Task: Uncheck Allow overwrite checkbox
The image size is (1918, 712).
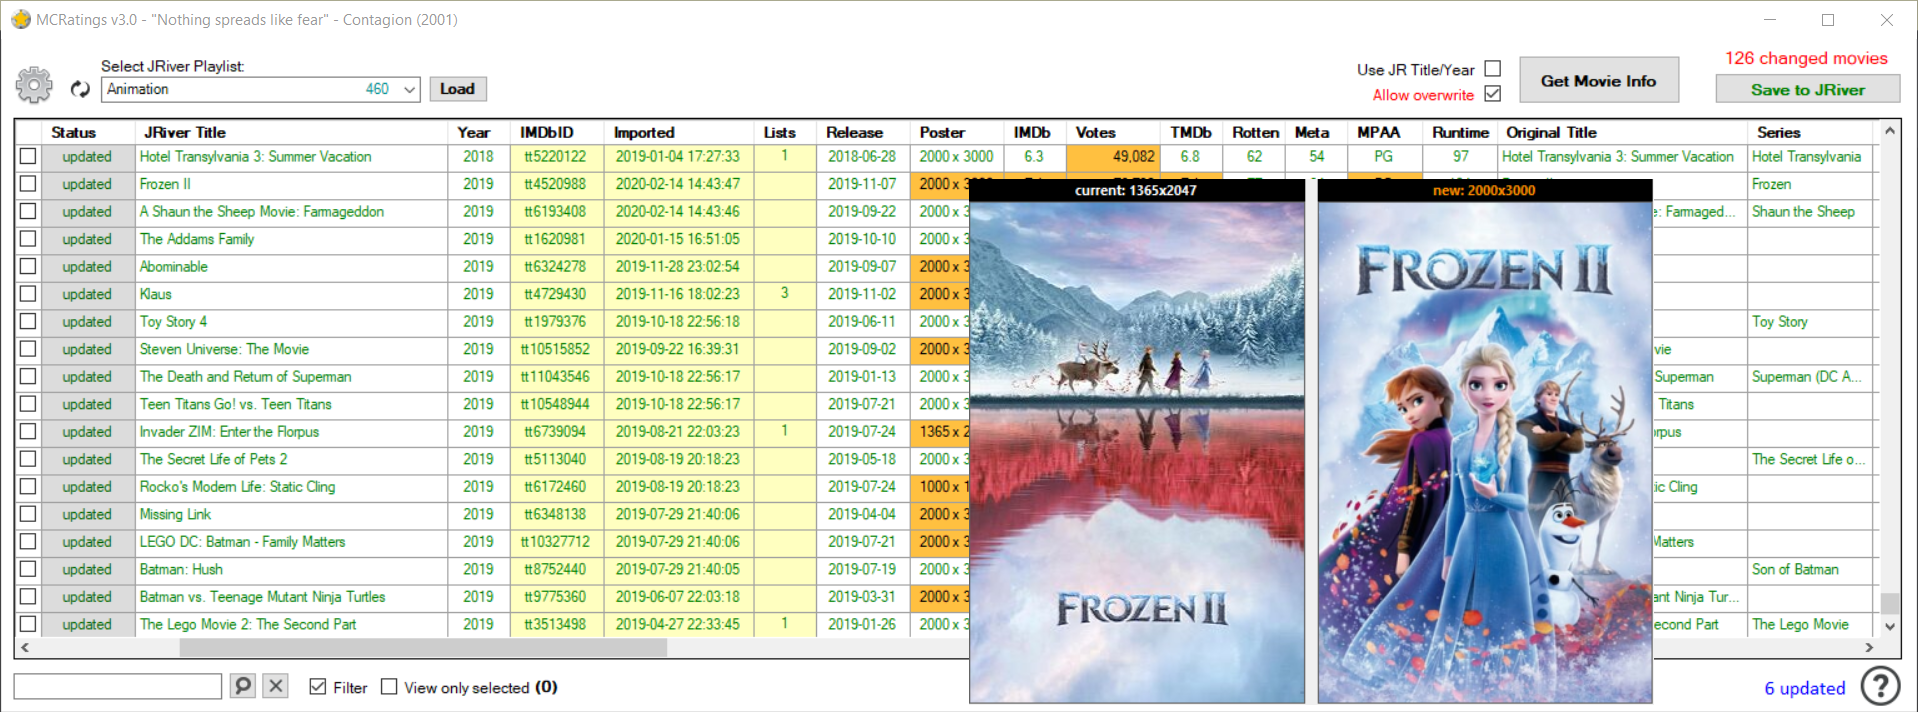Action: [x=1493, y=94]
